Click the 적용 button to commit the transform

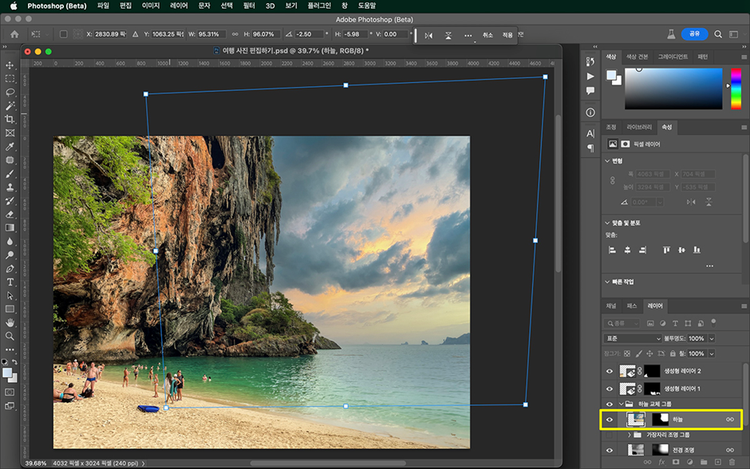[507, 35]
